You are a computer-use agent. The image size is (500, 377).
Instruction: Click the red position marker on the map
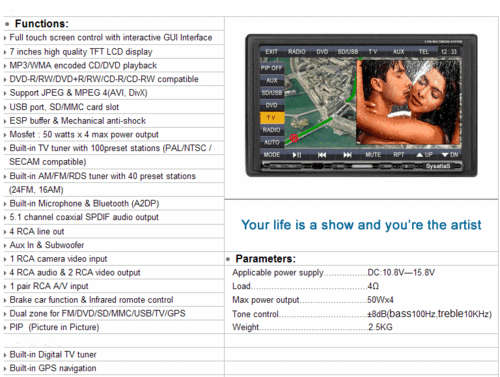tap(294, 138)
